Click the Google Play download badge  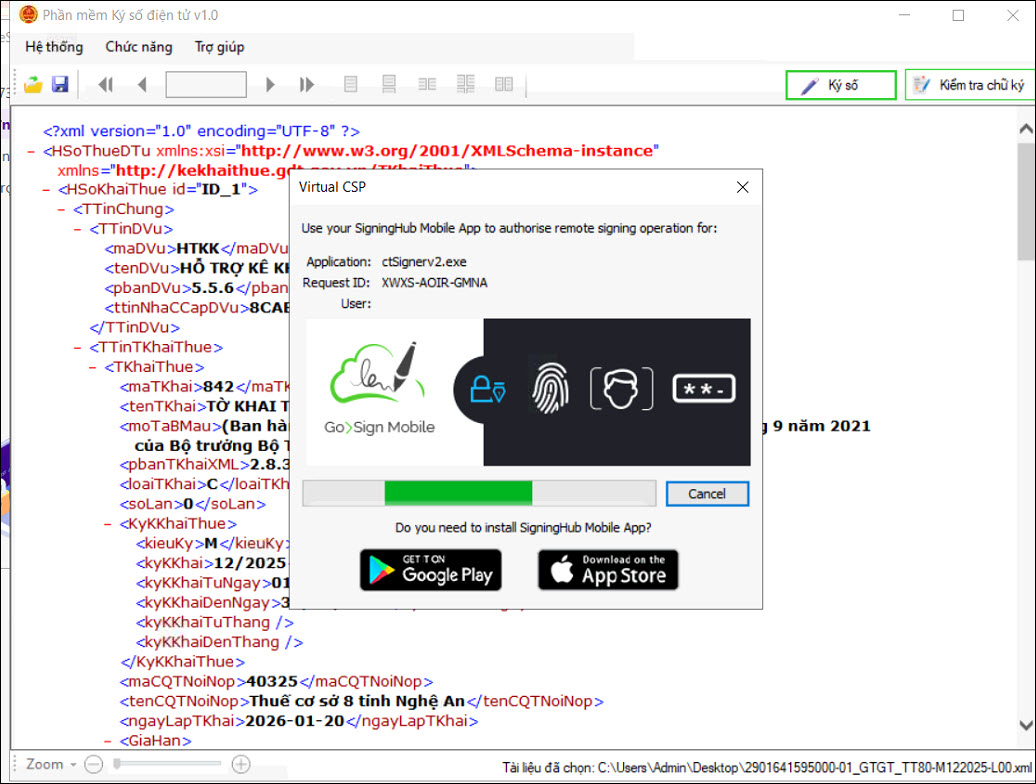coord(430,570)
